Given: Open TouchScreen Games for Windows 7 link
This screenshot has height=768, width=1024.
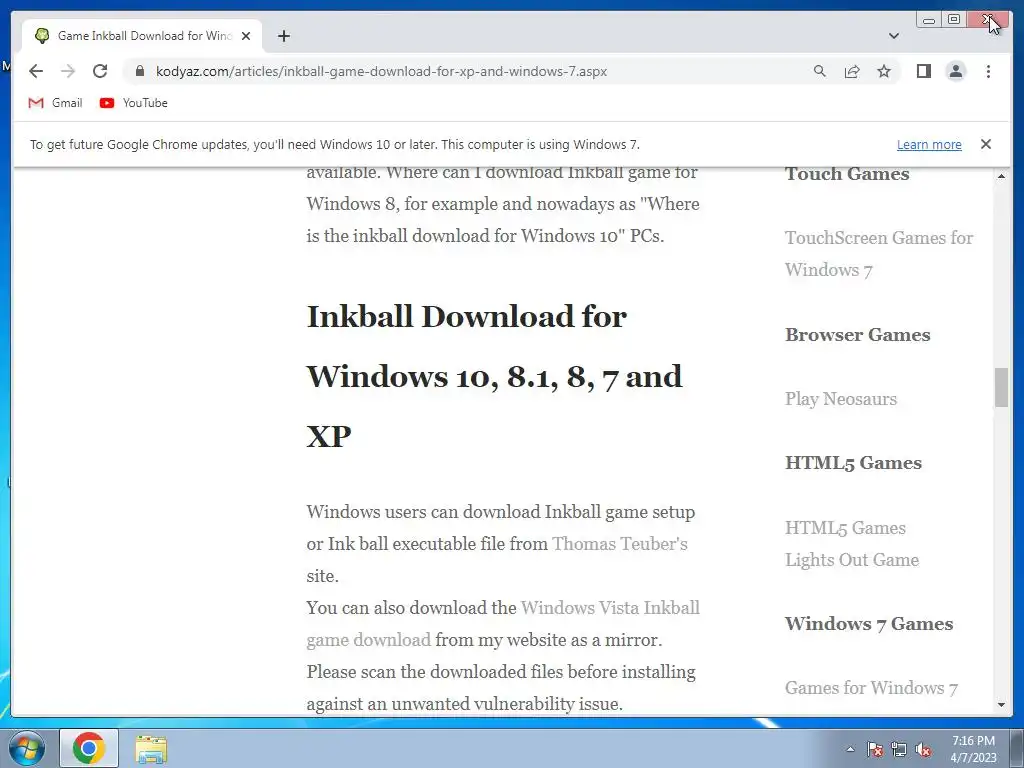Looking at the screenshot, I should click(x=879, y=253).
